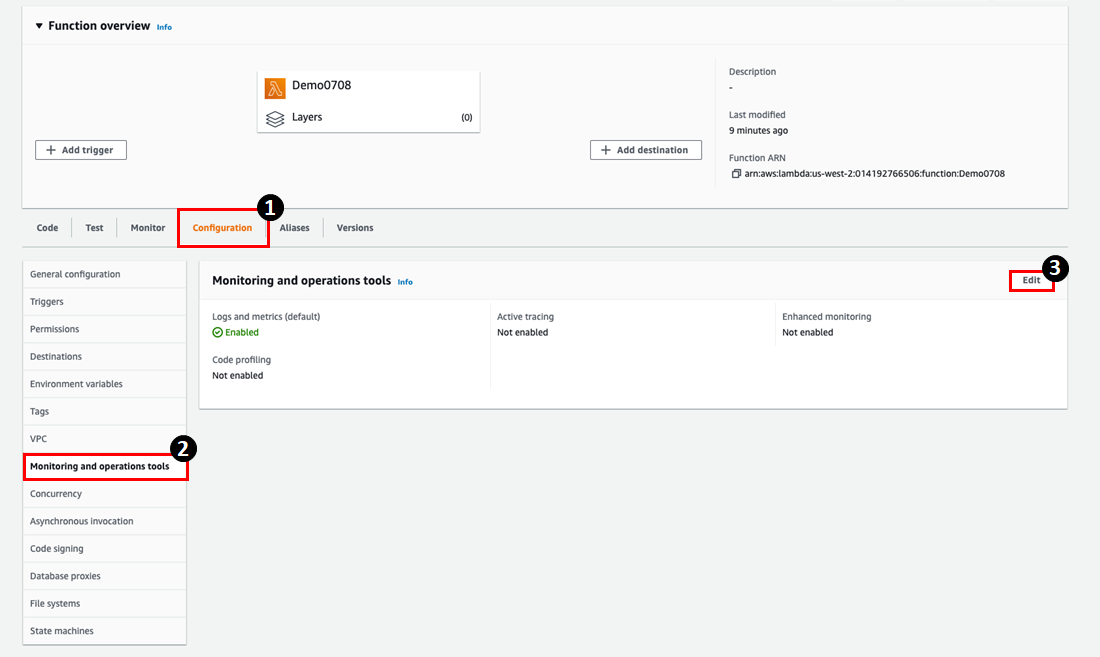Click Info next to Monitoring and operations tools
This screenshot has width=1100, height=657.
(405, 281)
